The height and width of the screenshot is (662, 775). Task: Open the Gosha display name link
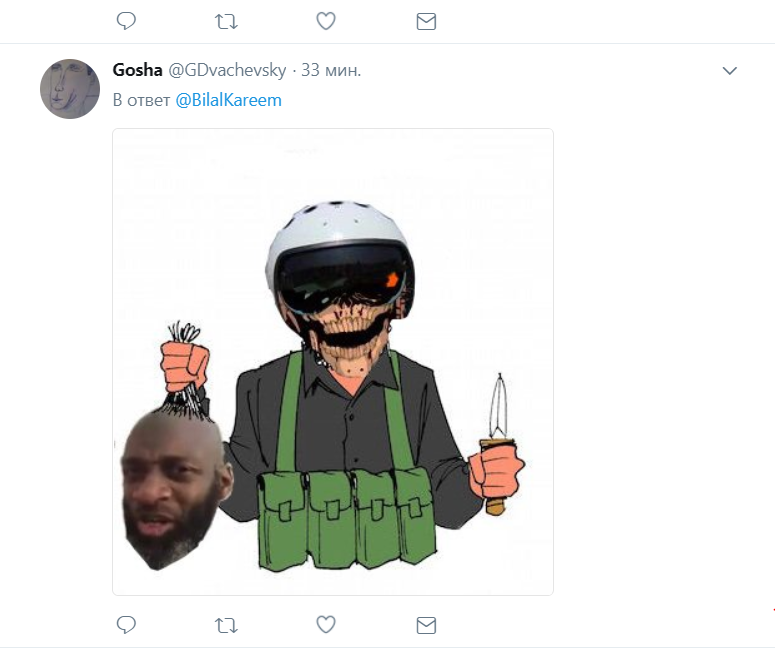click(x=137, y=70)
